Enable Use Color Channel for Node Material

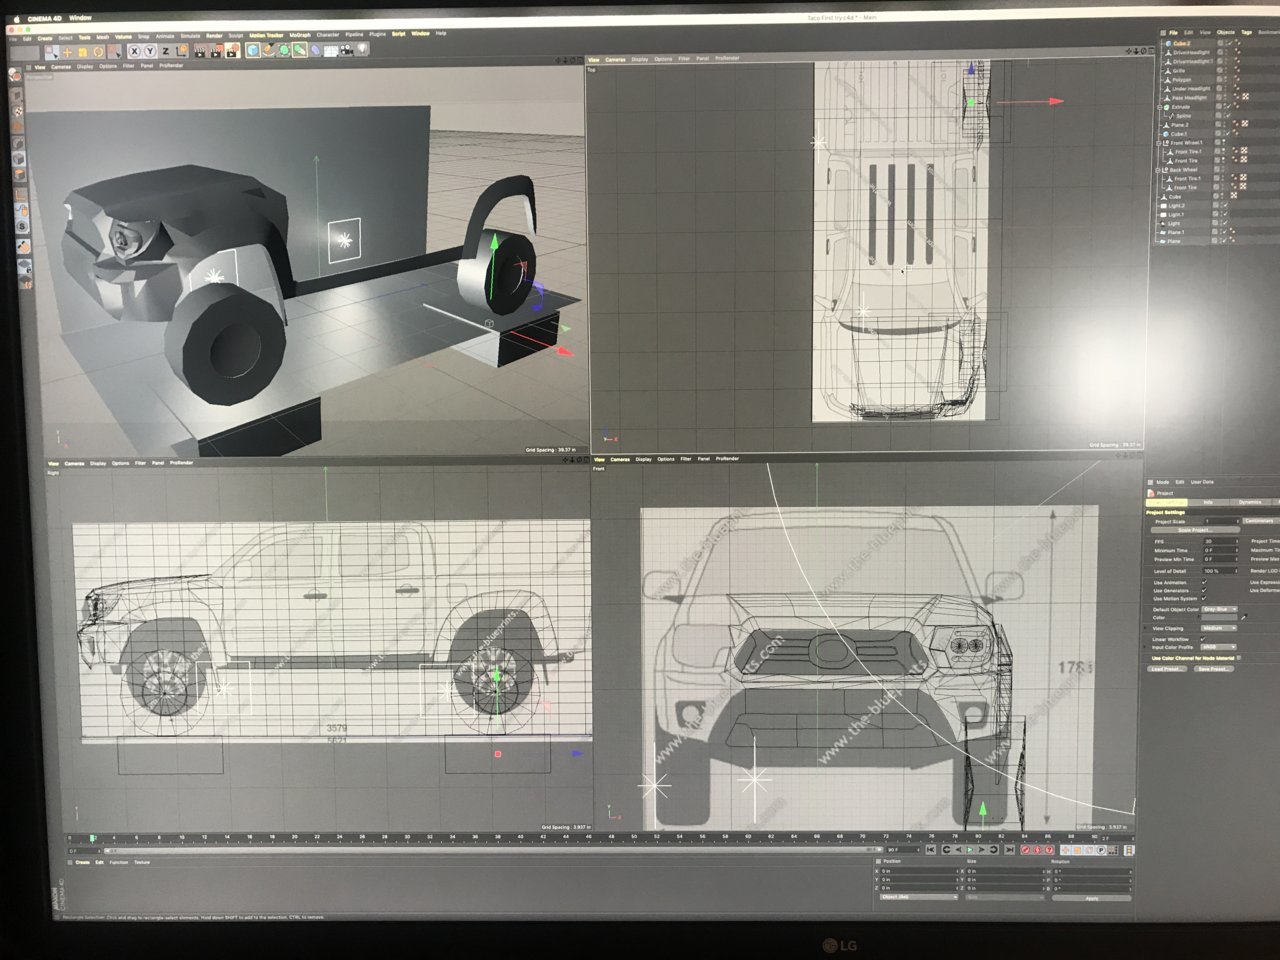coord(1239,658)
